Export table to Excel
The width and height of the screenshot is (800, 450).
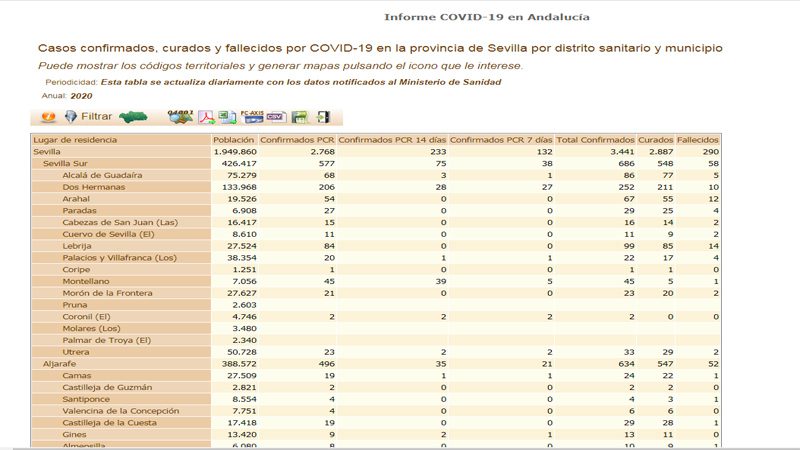(228, 117)
